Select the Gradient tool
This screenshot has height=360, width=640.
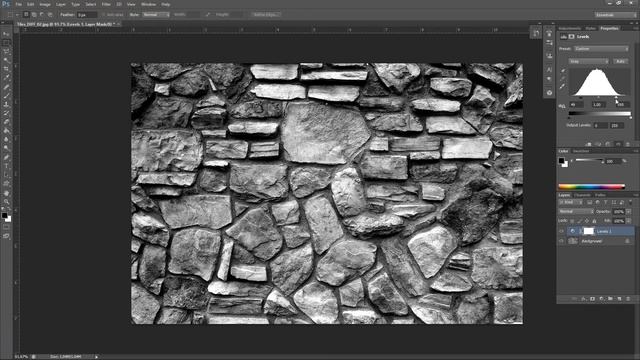click(x=6, y=130)
